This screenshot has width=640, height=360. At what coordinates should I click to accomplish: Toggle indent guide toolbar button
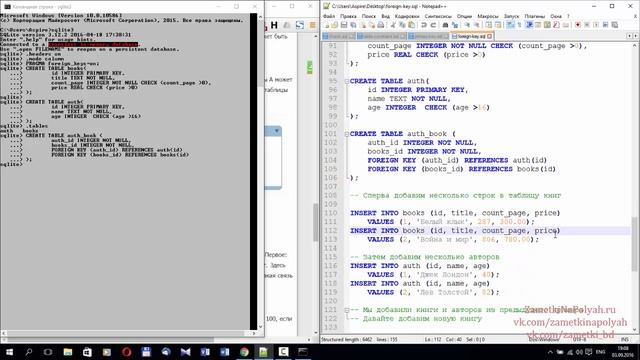pyautogui.click(x=529, y=25)
